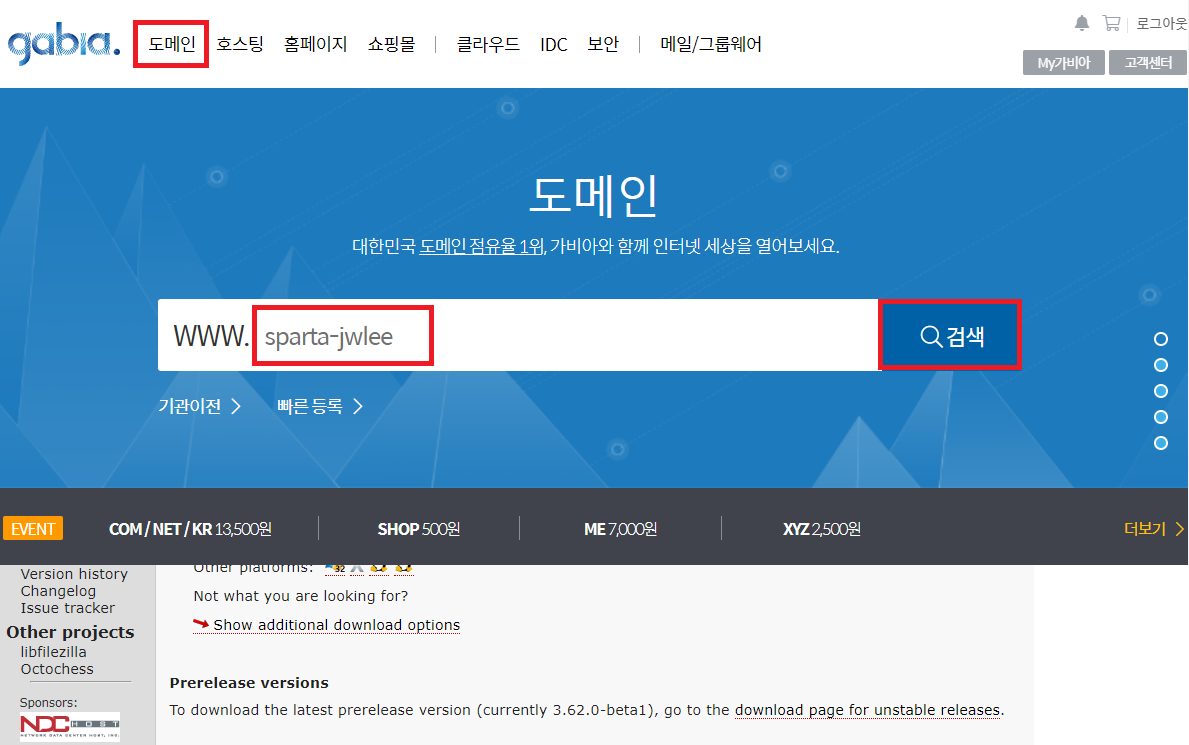Go to 빠른 등록 link
The width and height of the screenshot is (1189, 745).
tap(320, 406)
